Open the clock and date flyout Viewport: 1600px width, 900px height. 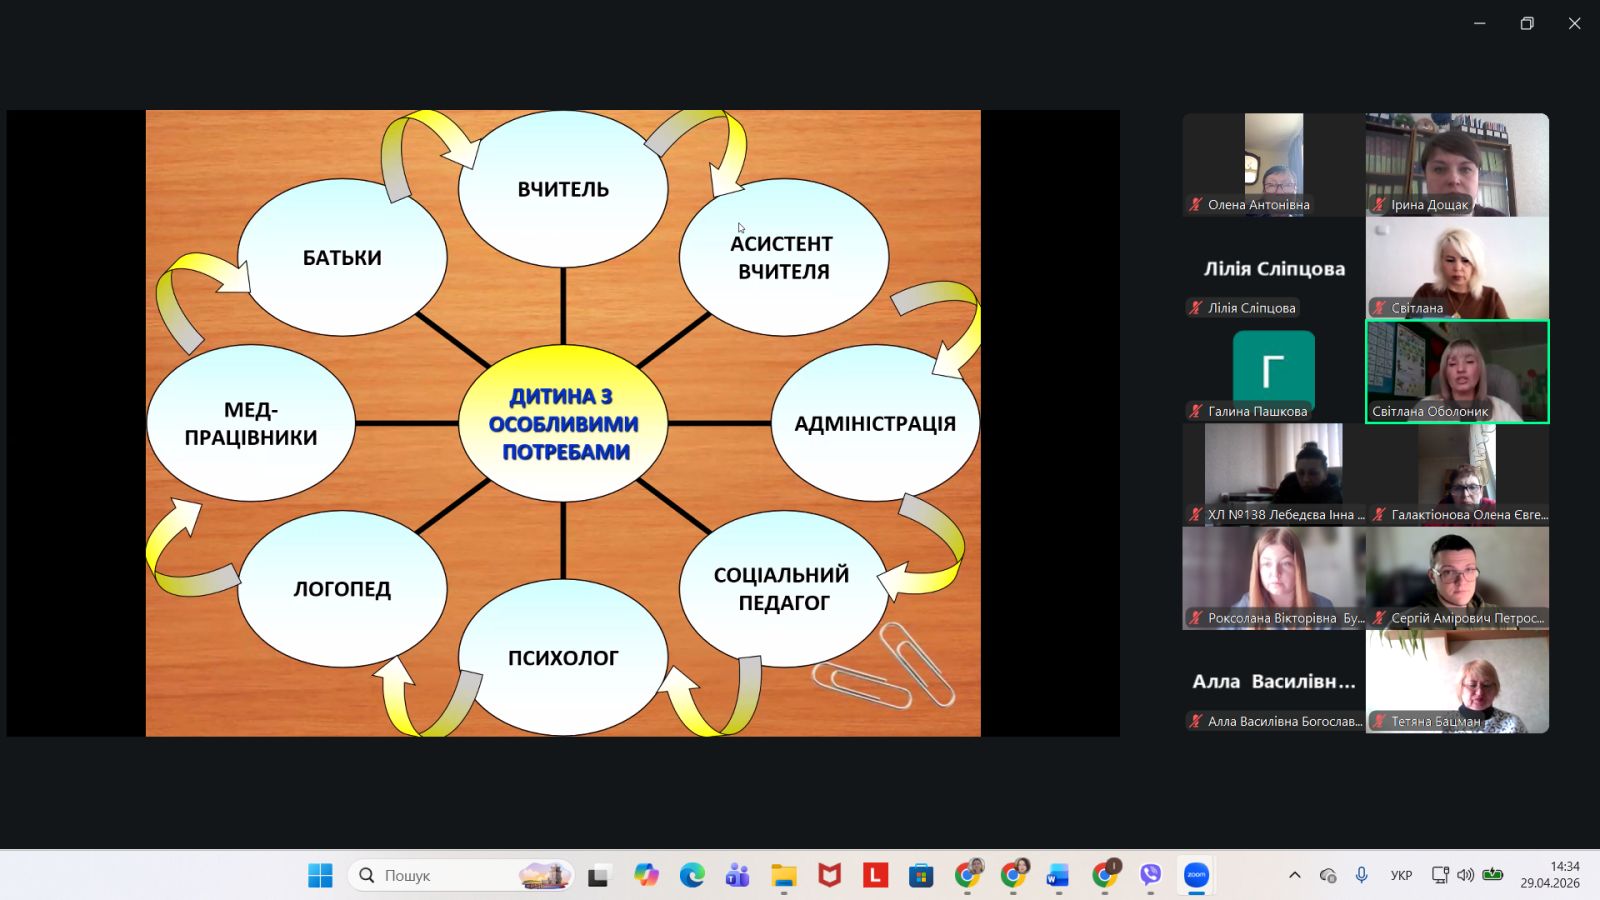coord(1550,875)
